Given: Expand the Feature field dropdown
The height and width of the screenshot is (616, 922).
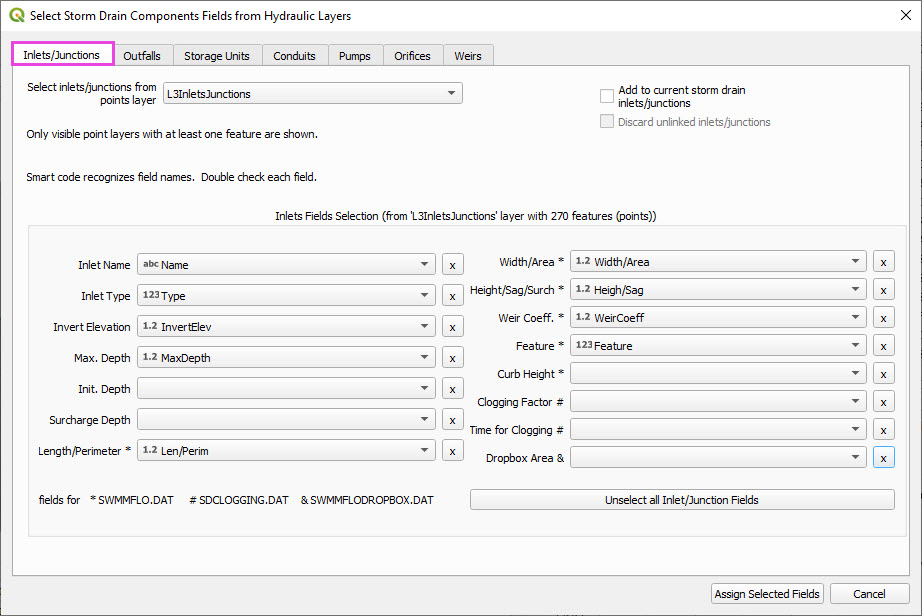Looking at the screenshot, I should (717, 345).
